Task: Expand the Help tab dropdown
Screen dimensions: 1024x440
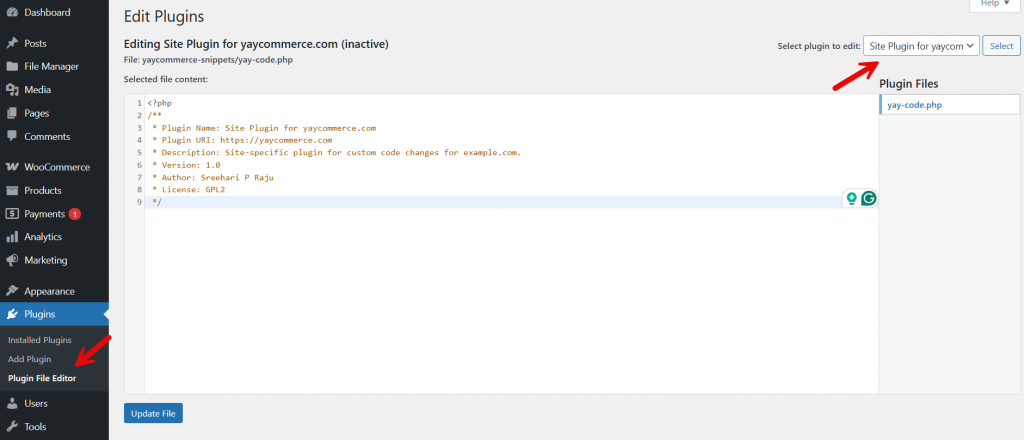Action: (995, 4)
